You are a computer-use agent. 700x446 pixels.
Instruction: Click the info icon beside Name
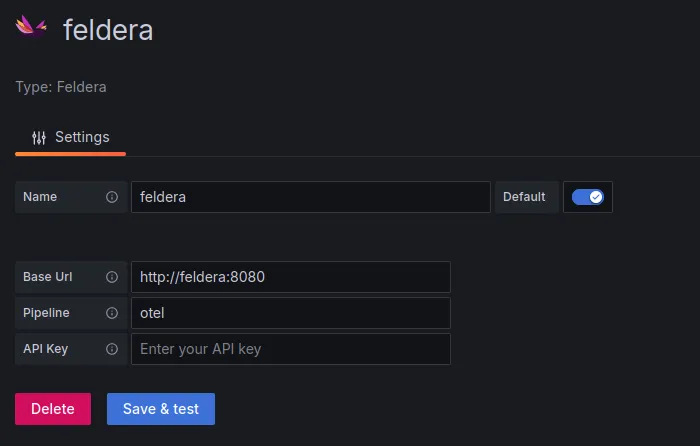(112, 197)
